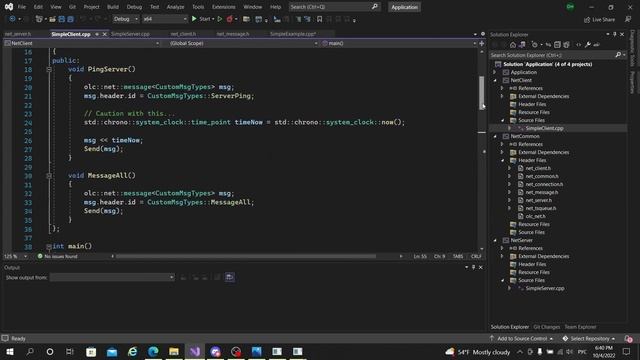Close the SimpleClient.cpp tab
Image resolution: width=640 pixels, height=360 pixels.
click(104, 34)
